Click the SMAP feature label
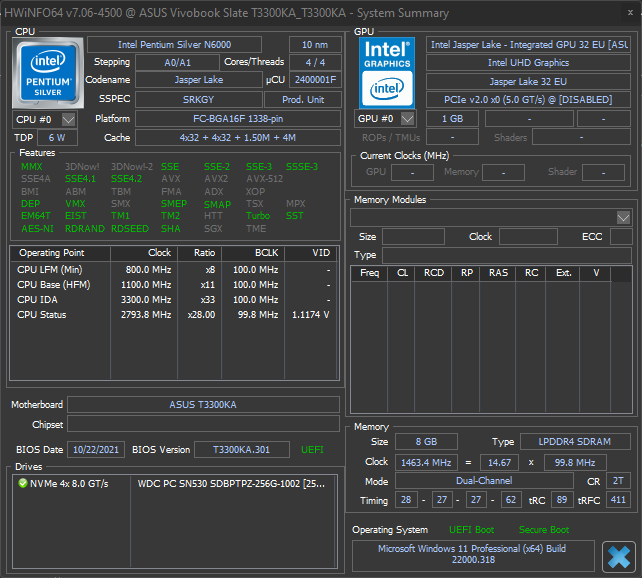Viewport: 642px width, 578px height. tap(217, 204)
